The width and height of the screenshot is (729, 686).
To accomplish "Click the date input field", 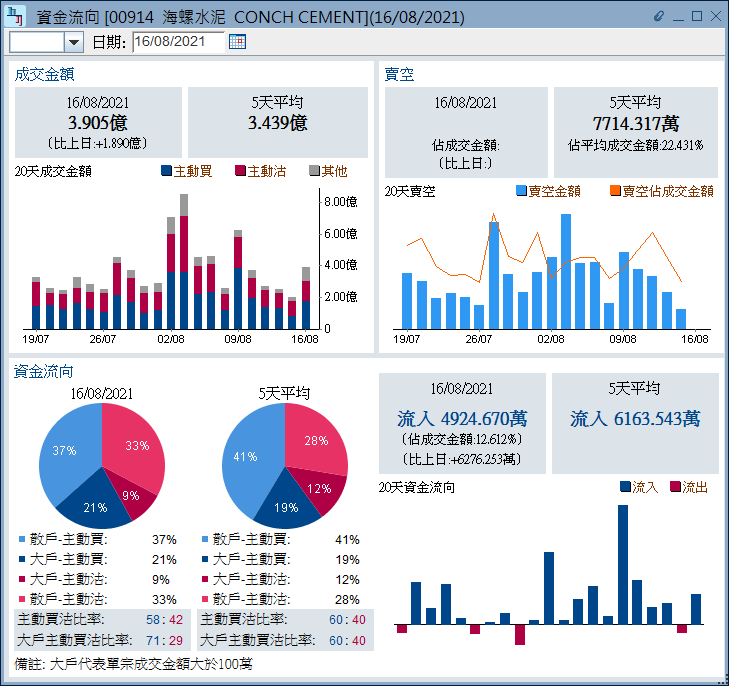I will [x=177, y=41].
